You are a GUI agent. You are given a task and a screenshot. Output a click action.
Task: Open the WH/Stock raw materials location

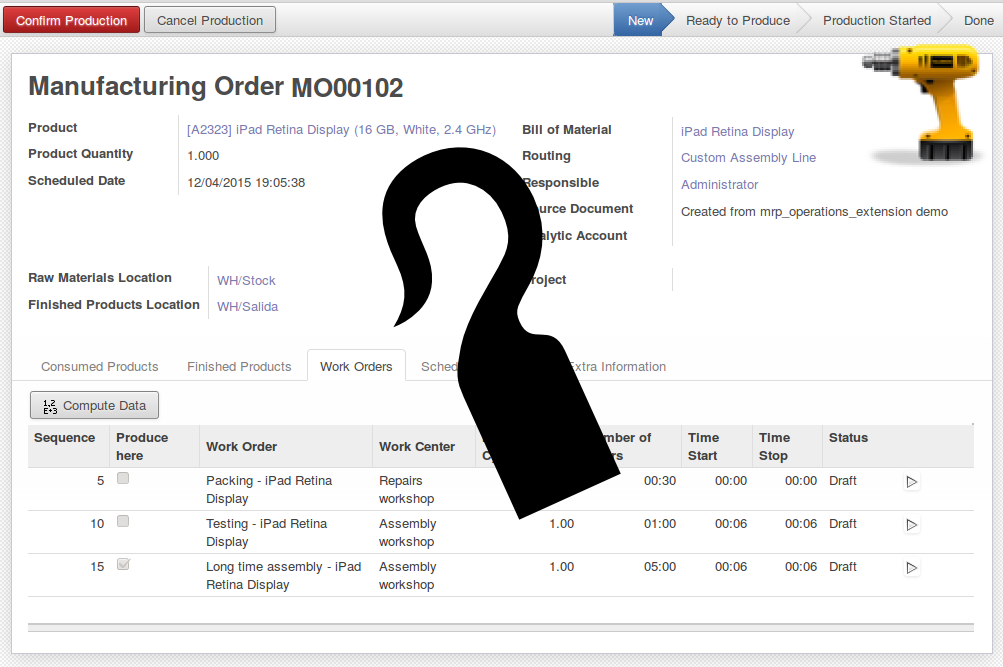245,280
